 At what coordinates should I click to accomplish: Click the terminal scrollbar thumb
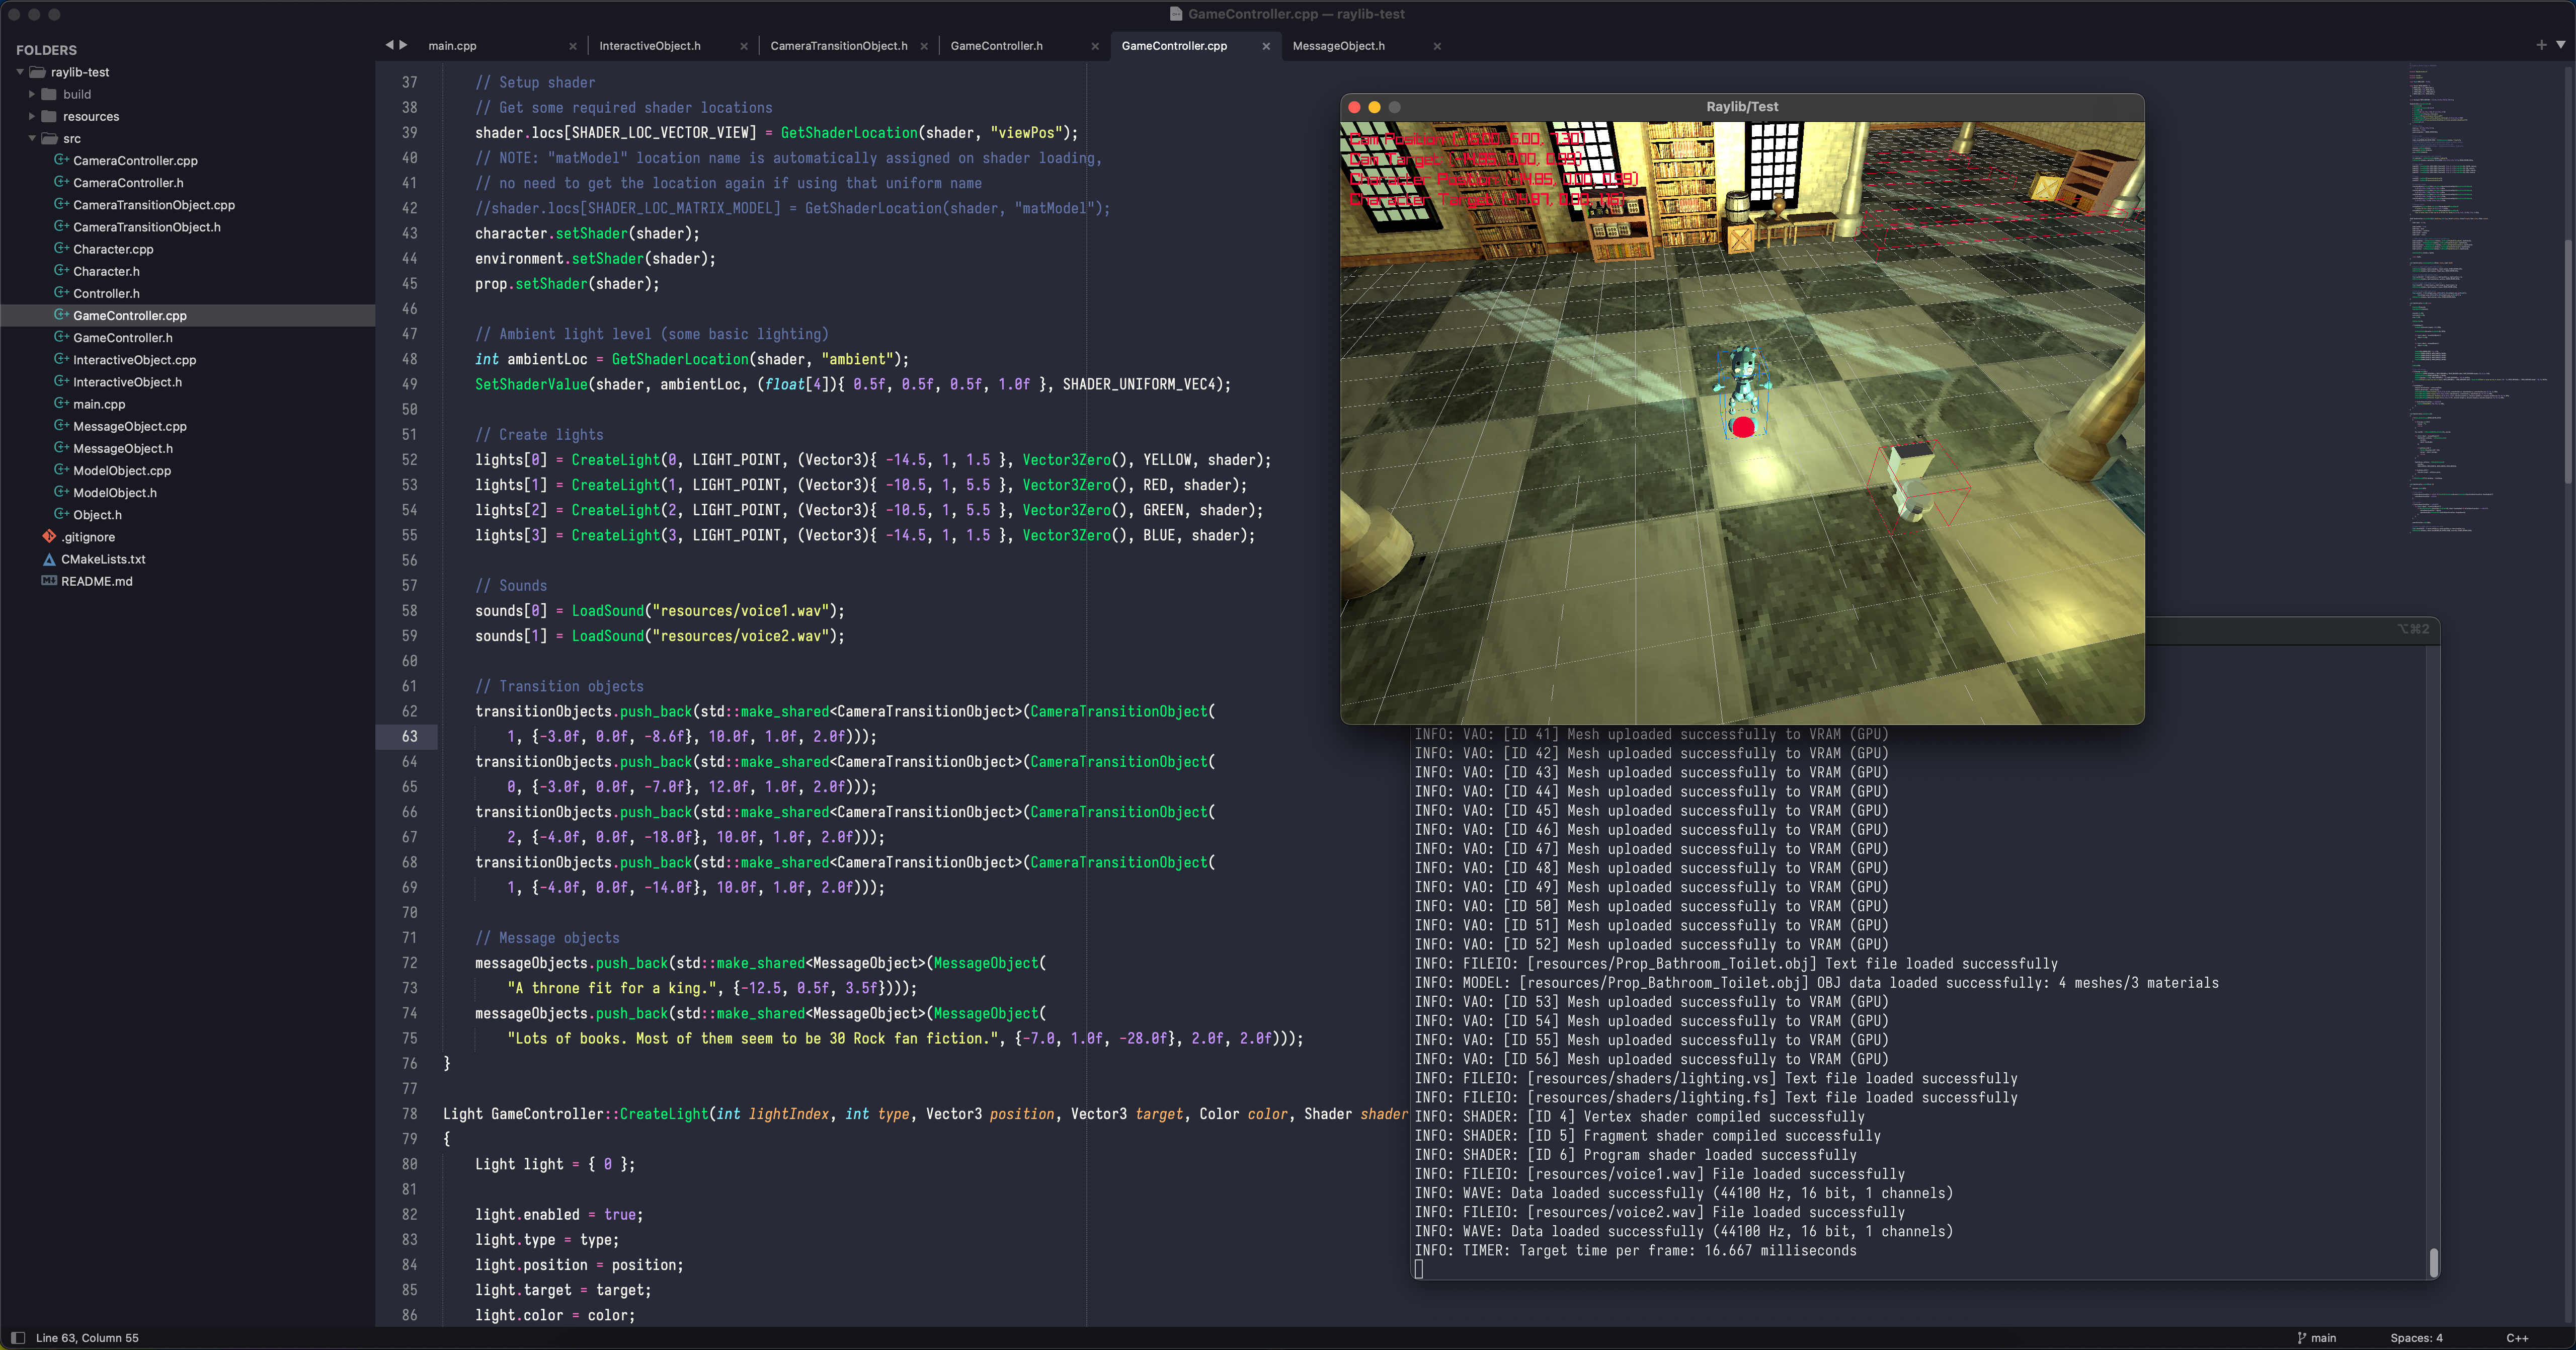[x=2433, y=1262]
